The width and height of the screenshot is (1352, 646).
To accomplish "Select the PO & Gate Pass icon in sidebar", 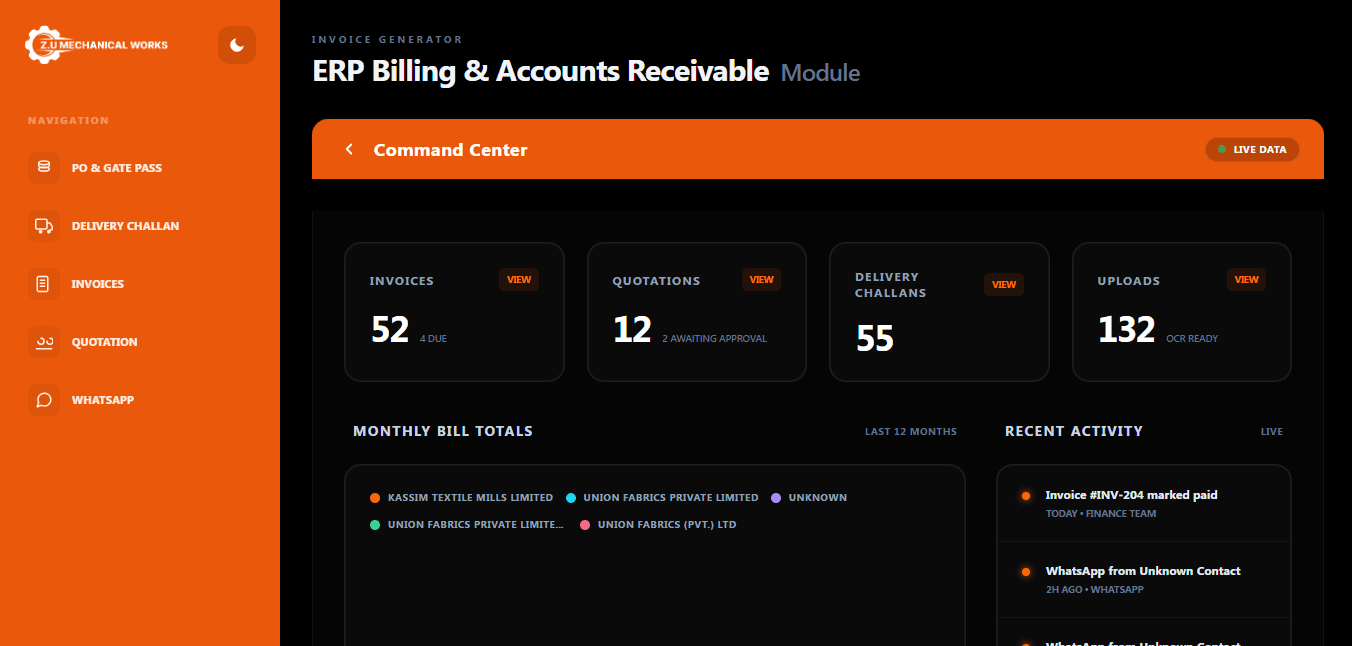I will [44, 168].
